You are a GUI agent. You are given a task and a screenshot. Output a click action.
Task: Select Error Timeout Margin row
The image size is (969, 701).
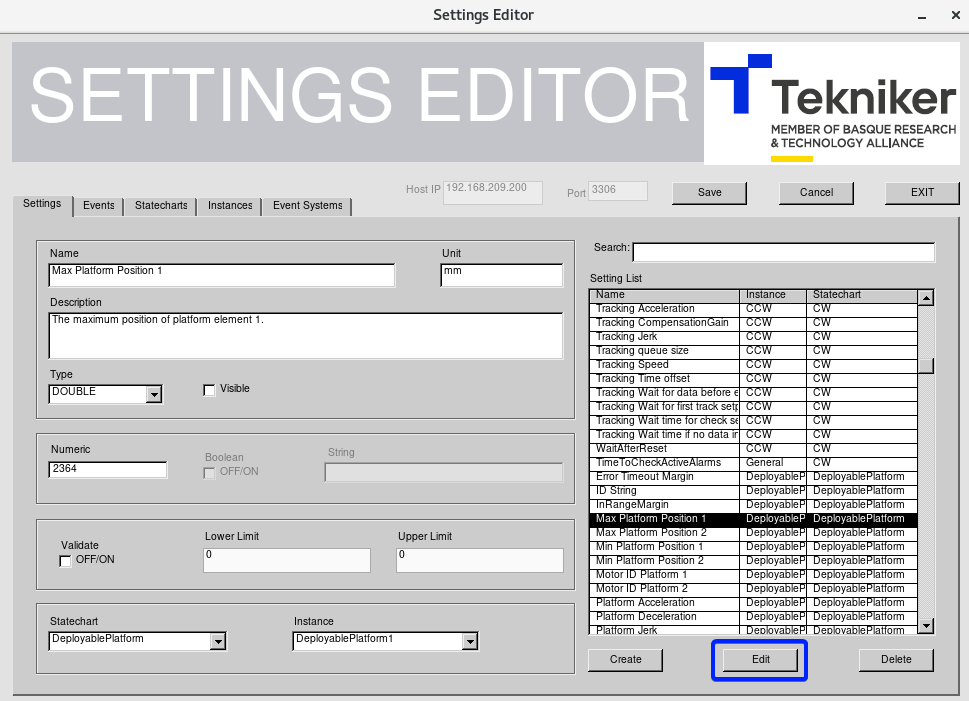(x=753, y=477)
